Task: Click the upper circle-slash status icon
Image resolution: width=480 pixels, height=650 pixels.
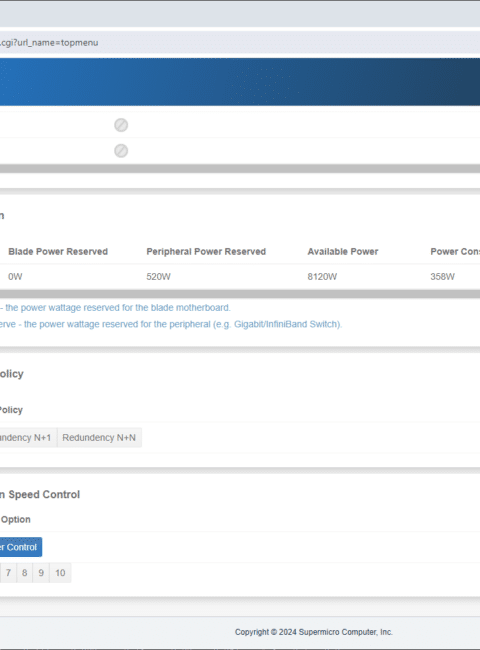Action: (x=121, y=125)
